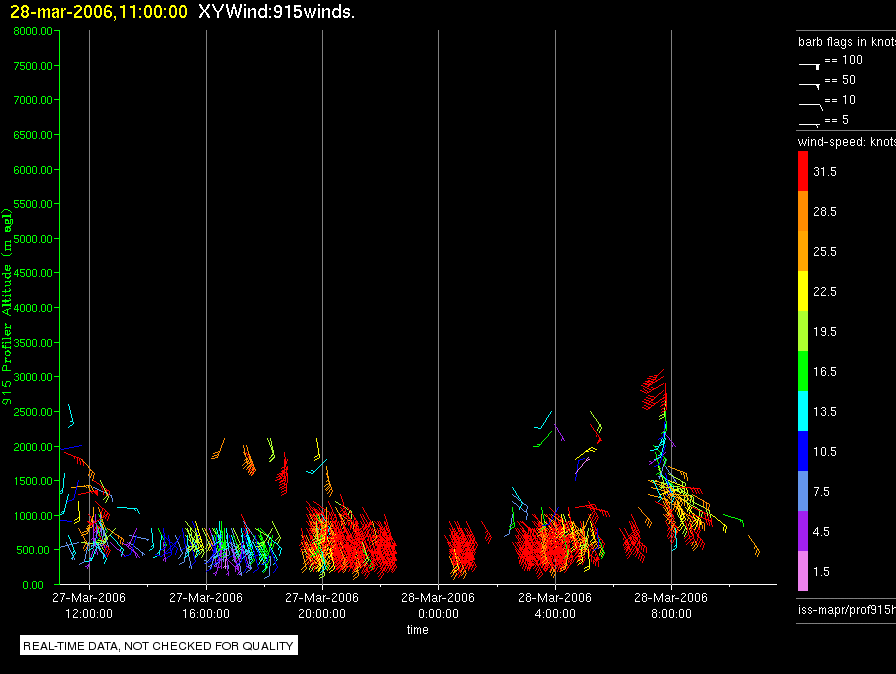The image size is (896, 674).
Task: Select the light blue 7.5 knots swatch
Action: (803, 491)
